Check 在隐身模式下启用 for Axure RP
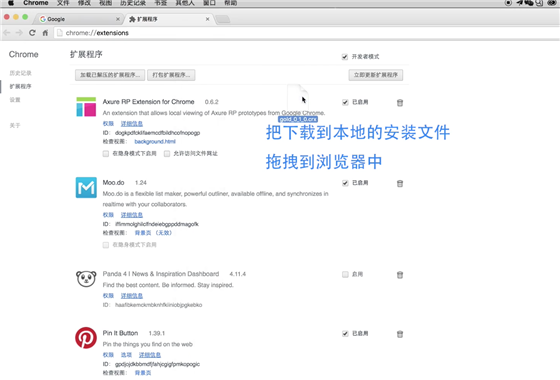This screenshot has width=560, height=380. tap(106, 154)
